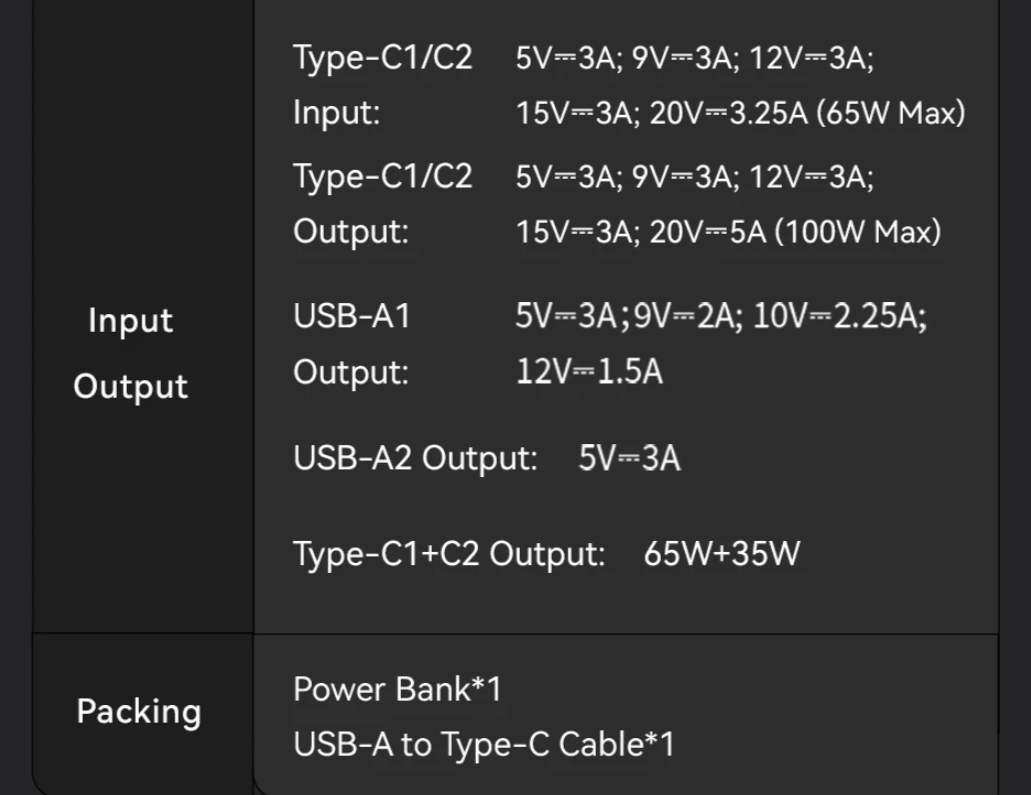The image size is (1031, 795).
Task: Click '12V⎓3A;' in the Type-C output row
Action: pyautogui.click(x=811, y=177)
